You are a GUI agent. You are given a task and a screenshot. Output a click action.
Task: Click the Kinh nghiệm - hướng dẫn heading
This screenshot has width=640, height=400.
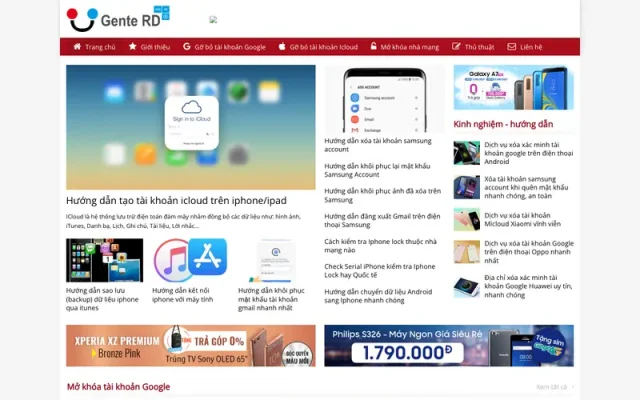[503, 124]
